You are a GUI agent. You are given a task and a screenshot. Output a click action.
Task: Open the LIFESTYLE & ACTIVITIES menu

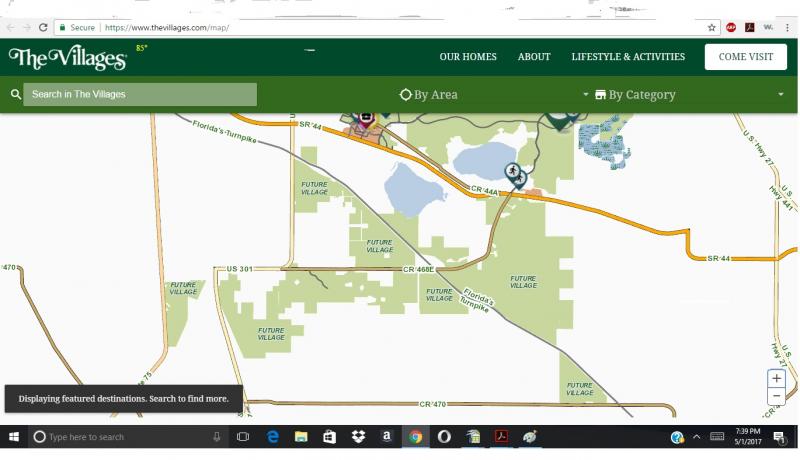tap(628, 57)
